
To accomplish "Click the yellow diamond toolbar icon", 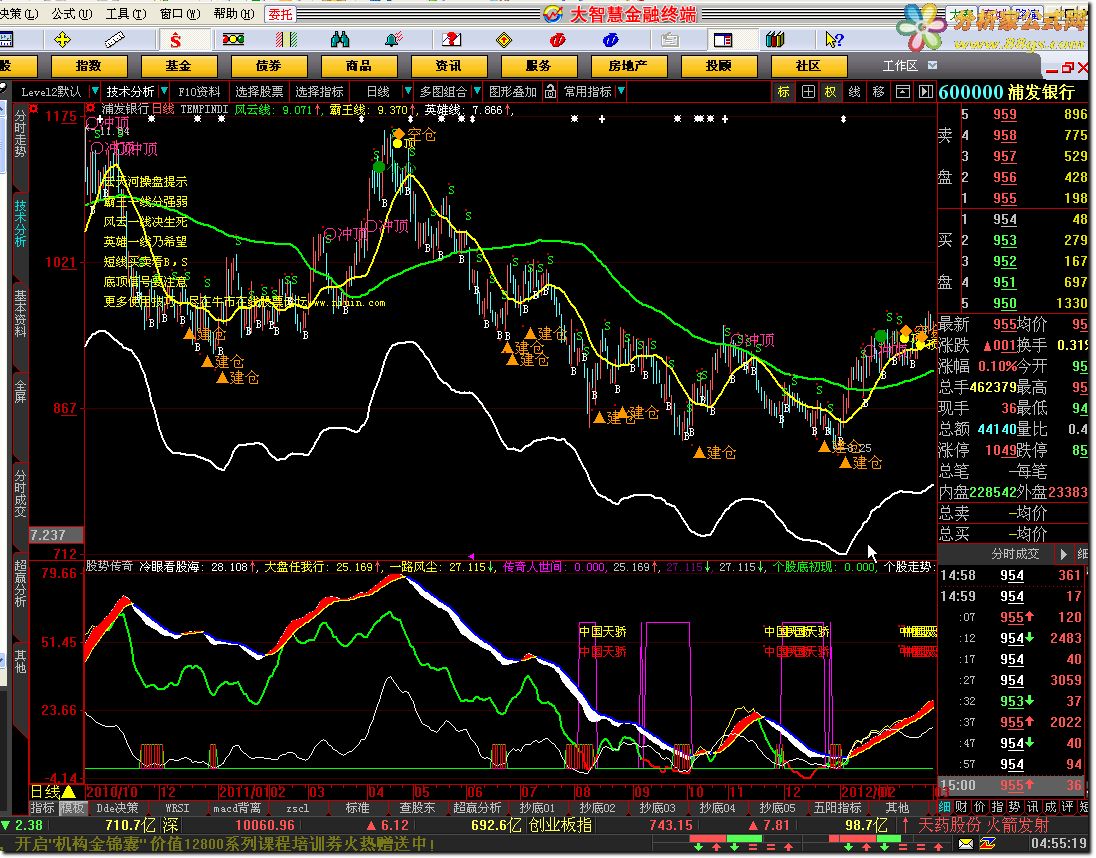I will tap(503, 40).
